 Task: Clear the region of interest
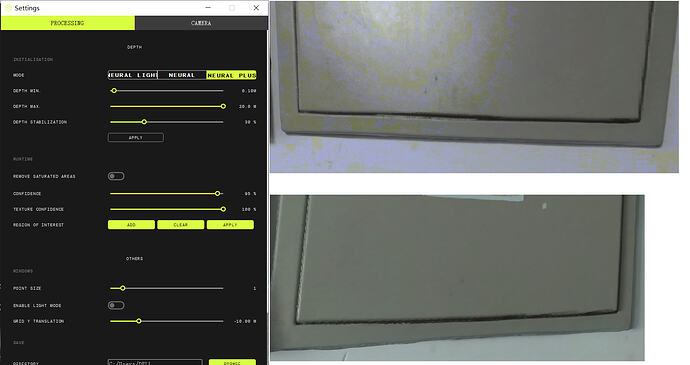click(180, 225)
